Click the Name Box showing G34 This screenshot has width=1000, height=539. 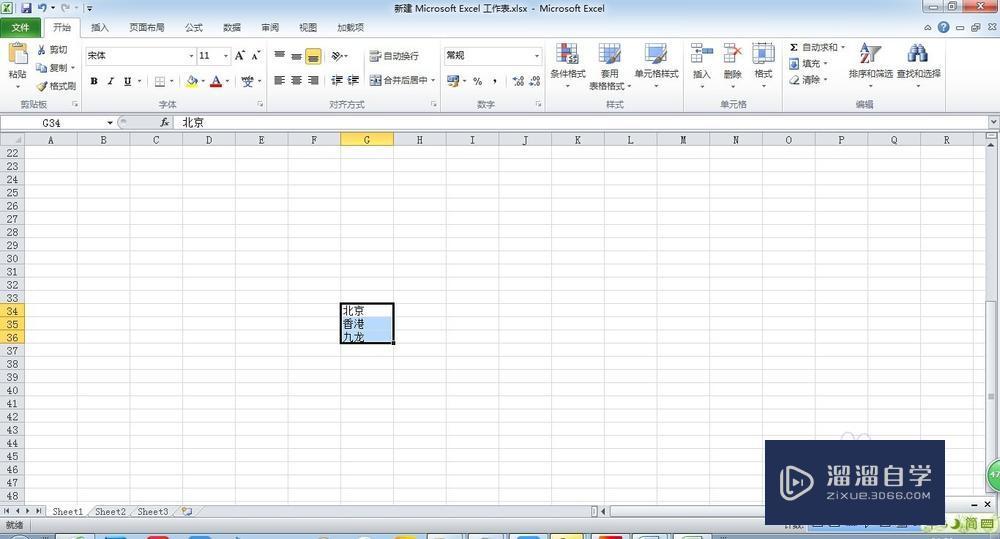(52, 122)
